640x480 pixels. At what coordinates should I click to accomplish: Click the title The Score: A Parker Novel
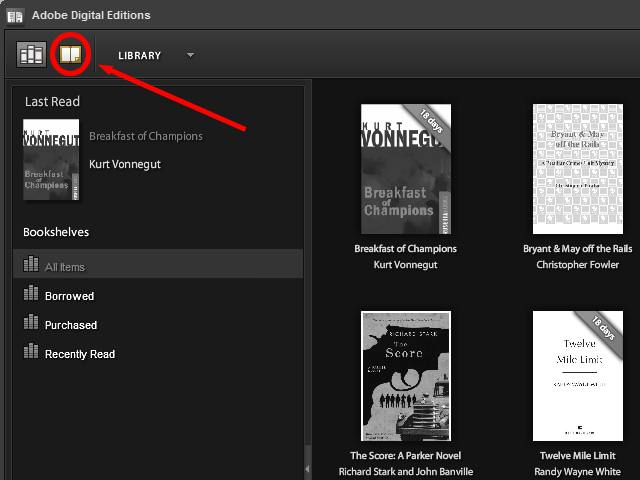405,456
